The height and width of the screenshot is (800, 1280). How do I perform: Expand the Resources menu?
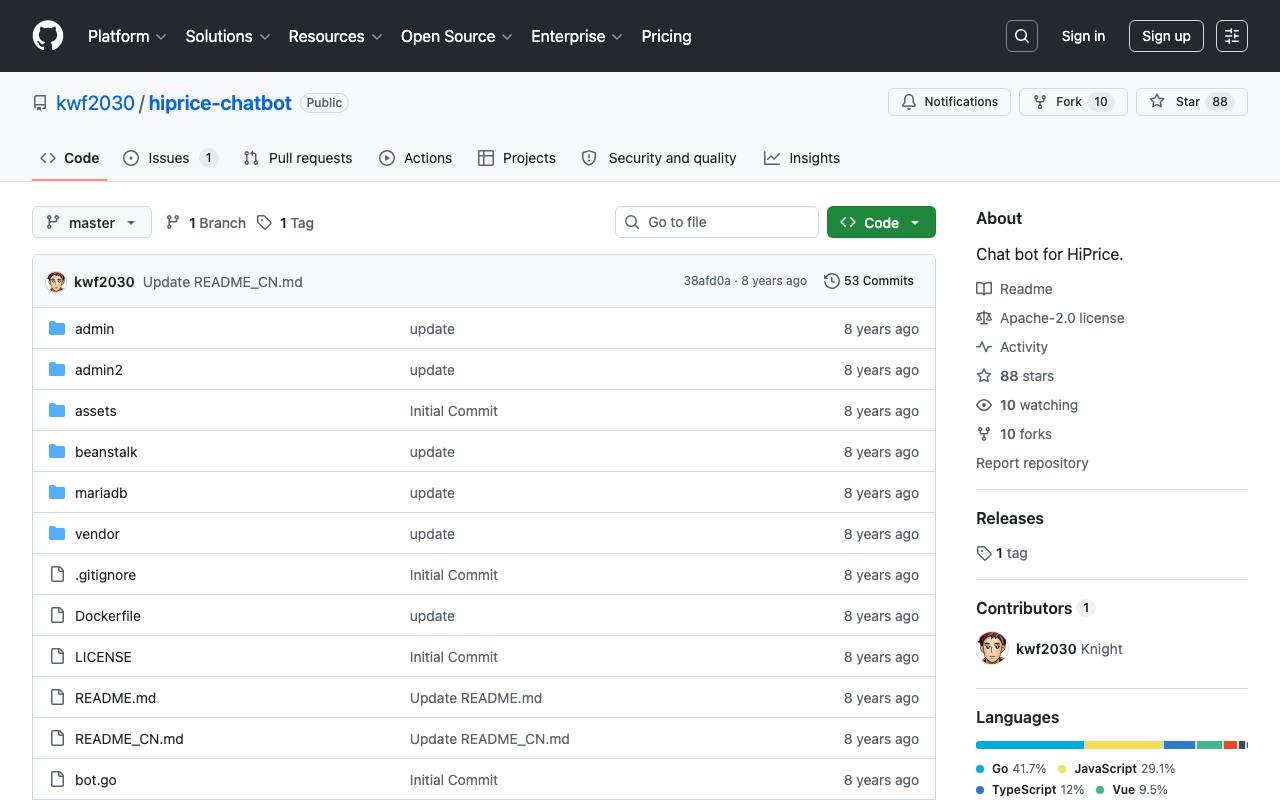(x=335, y=36)
